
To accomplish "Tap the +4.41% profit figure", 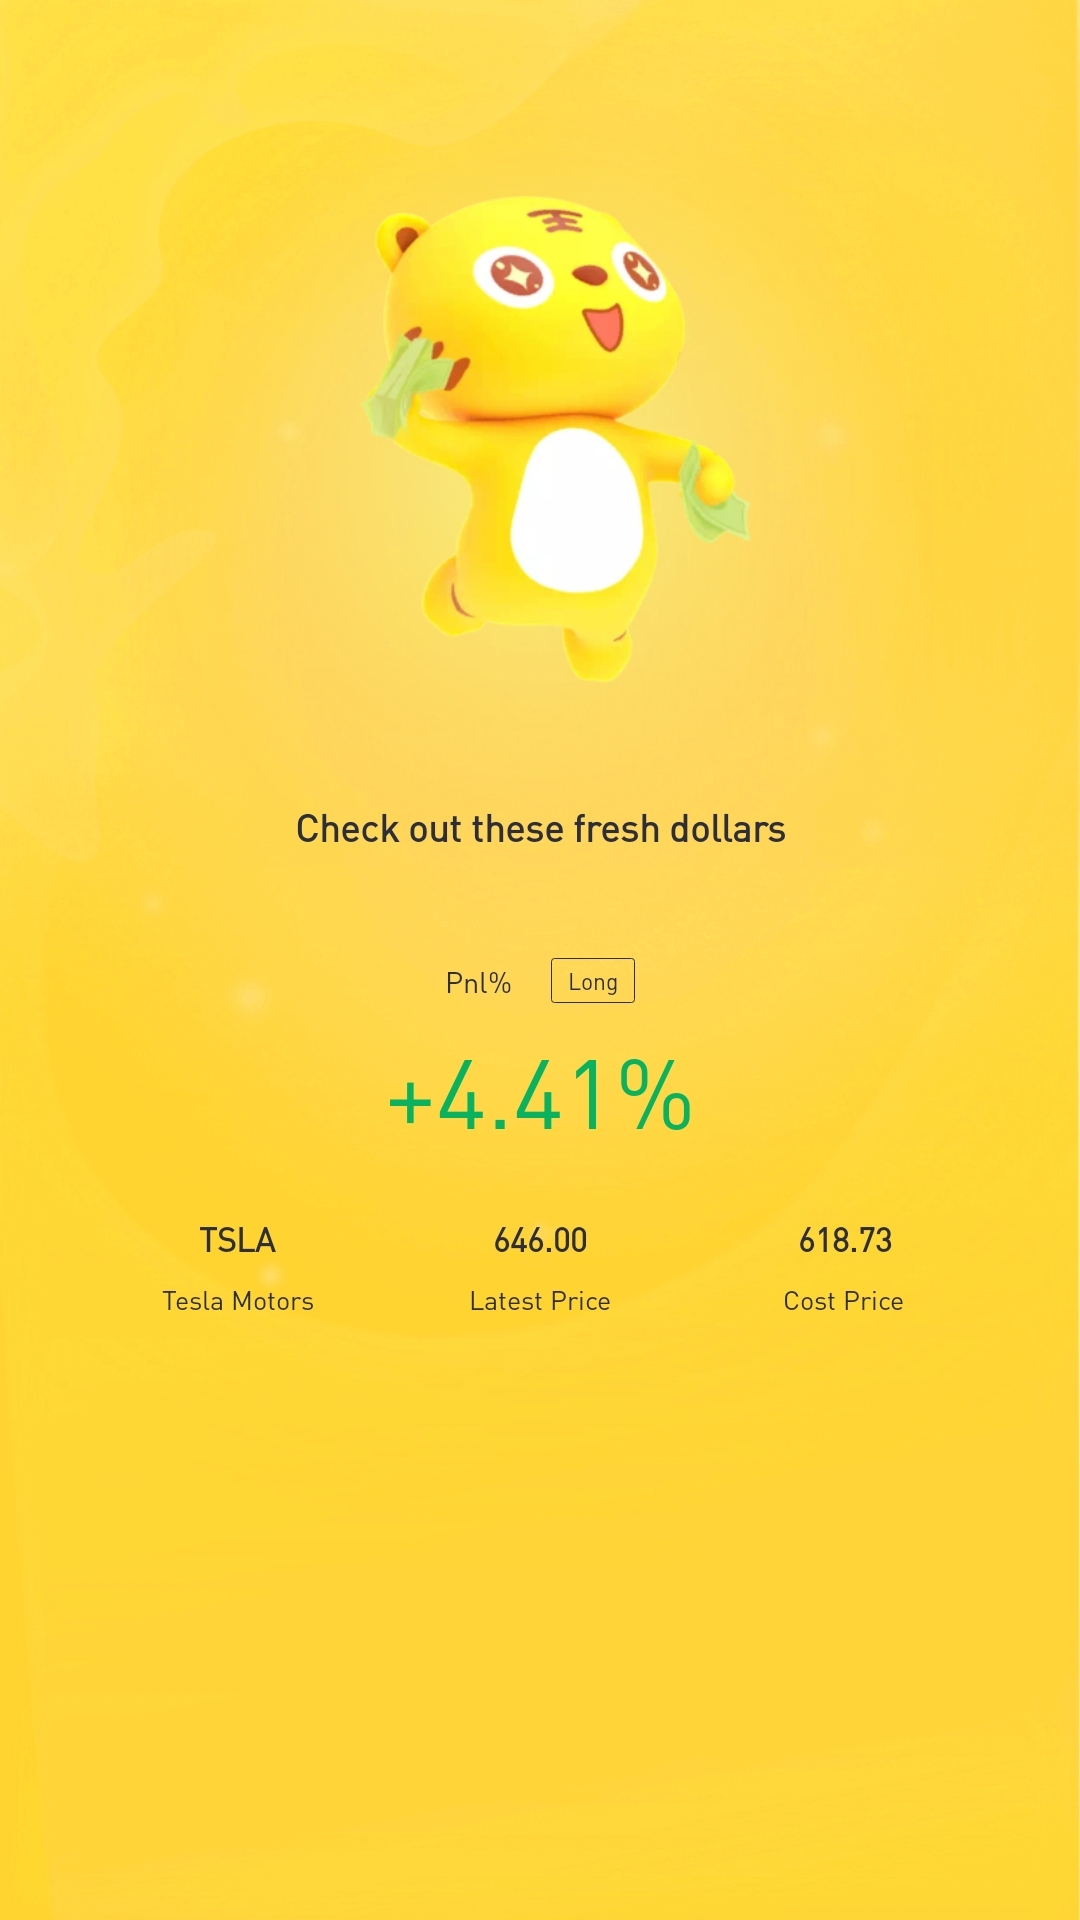I will [x=540, y=1097].
